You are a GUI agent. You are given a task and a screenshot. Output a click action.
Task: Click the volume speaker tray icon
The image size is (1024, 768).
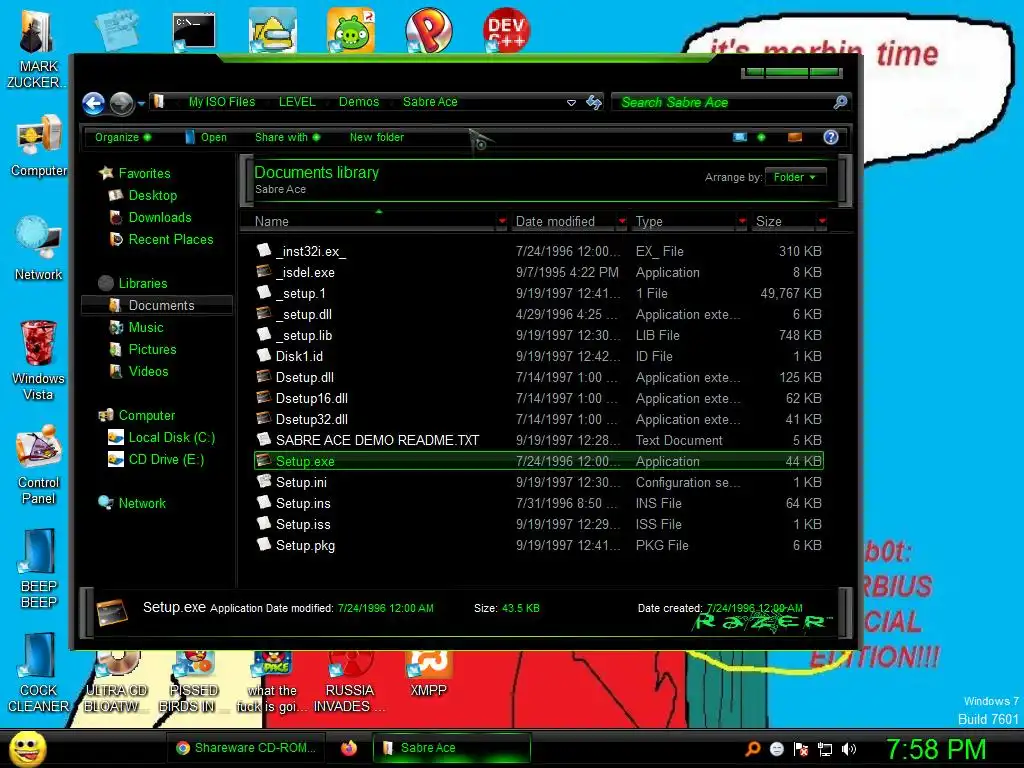point(848,749)
